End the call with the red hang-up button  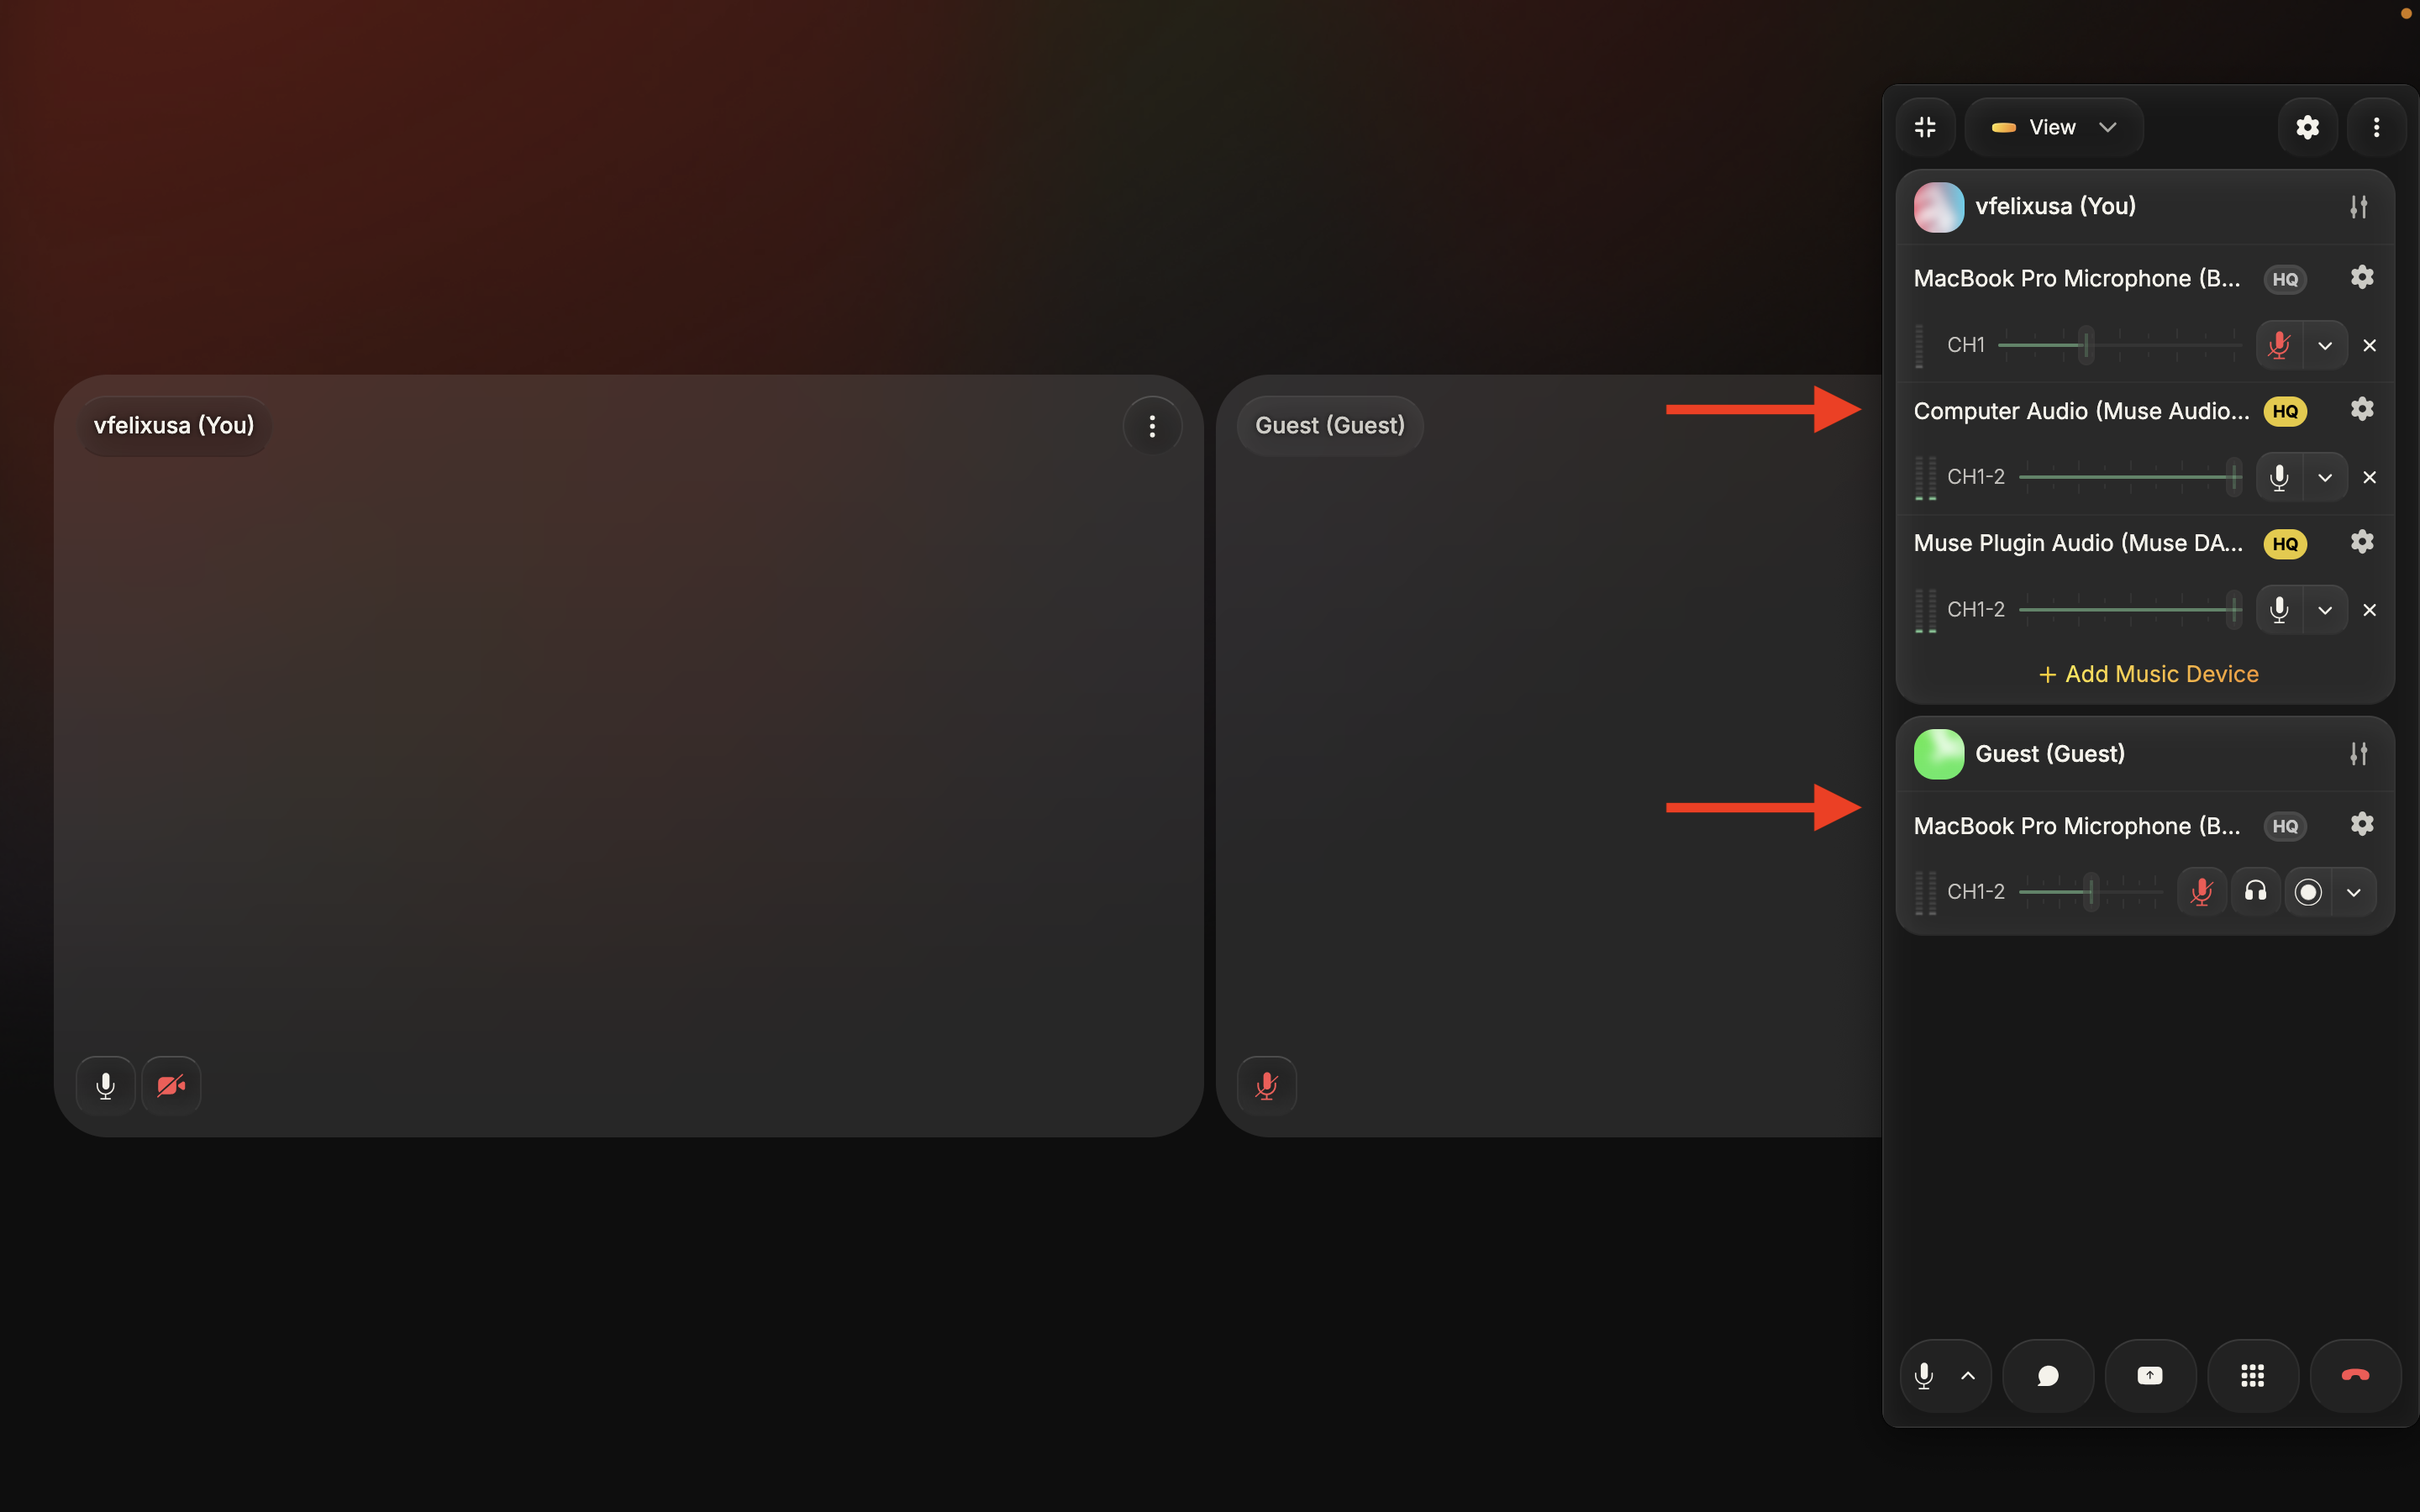[2355, 1375]
